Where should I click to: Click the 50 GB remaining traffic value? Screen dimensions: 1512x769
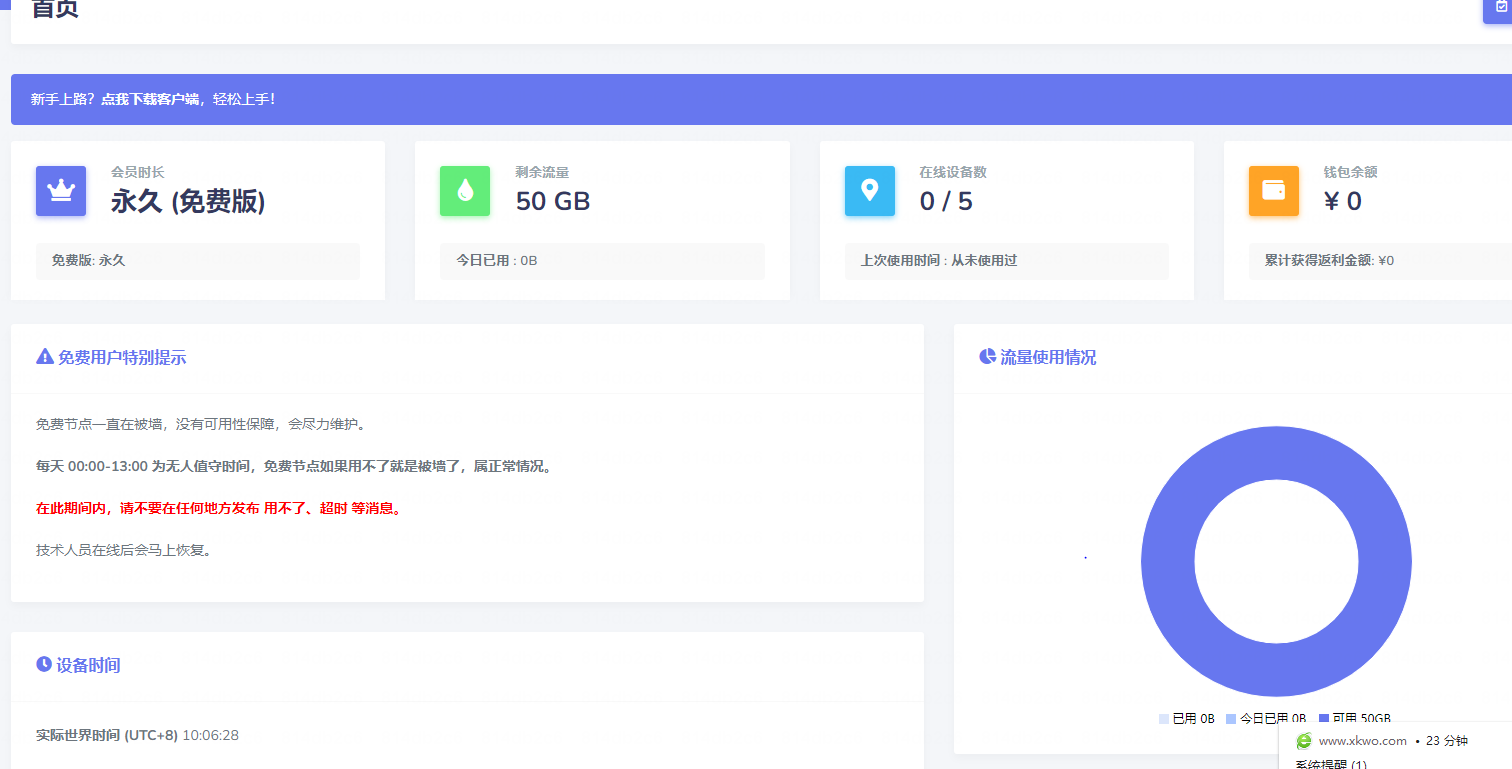click(x=553, y=201)
